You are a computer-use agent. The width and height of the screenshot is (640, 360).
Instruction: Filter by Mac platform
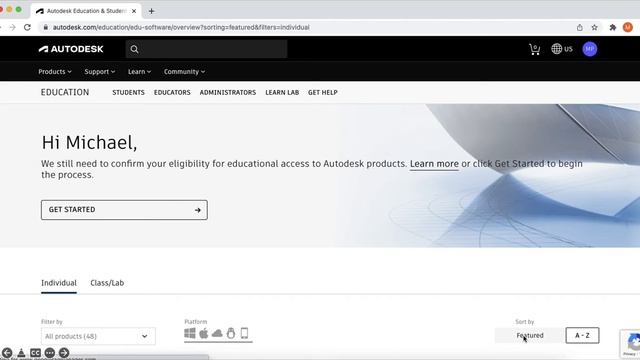[x=204, y=333]
